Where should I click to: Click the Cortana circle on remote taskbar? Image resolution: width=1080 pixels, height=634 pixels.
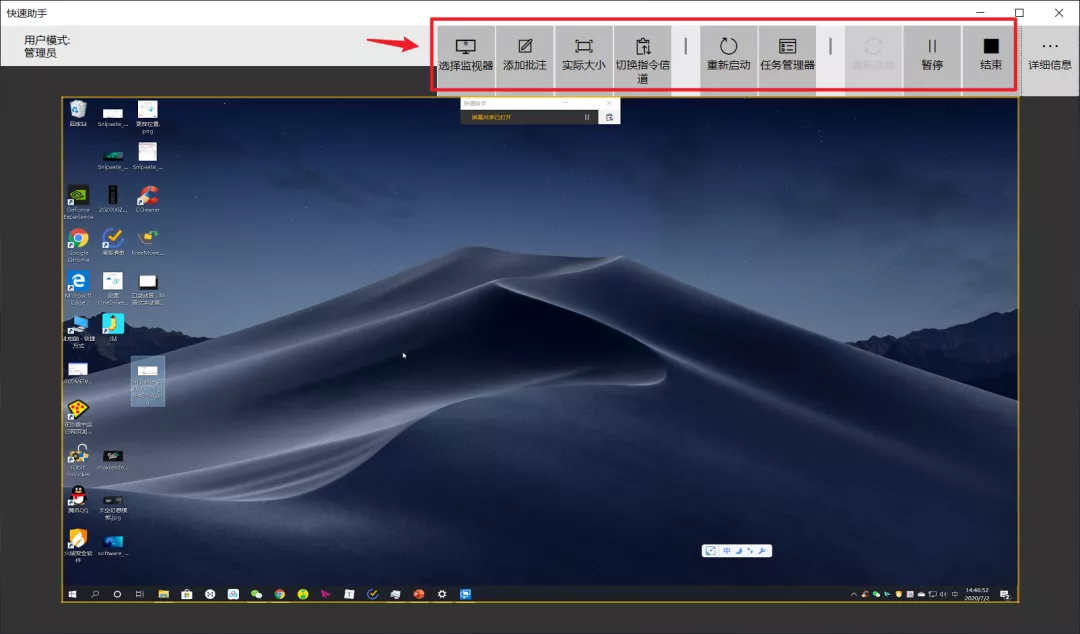pos(117,594)
